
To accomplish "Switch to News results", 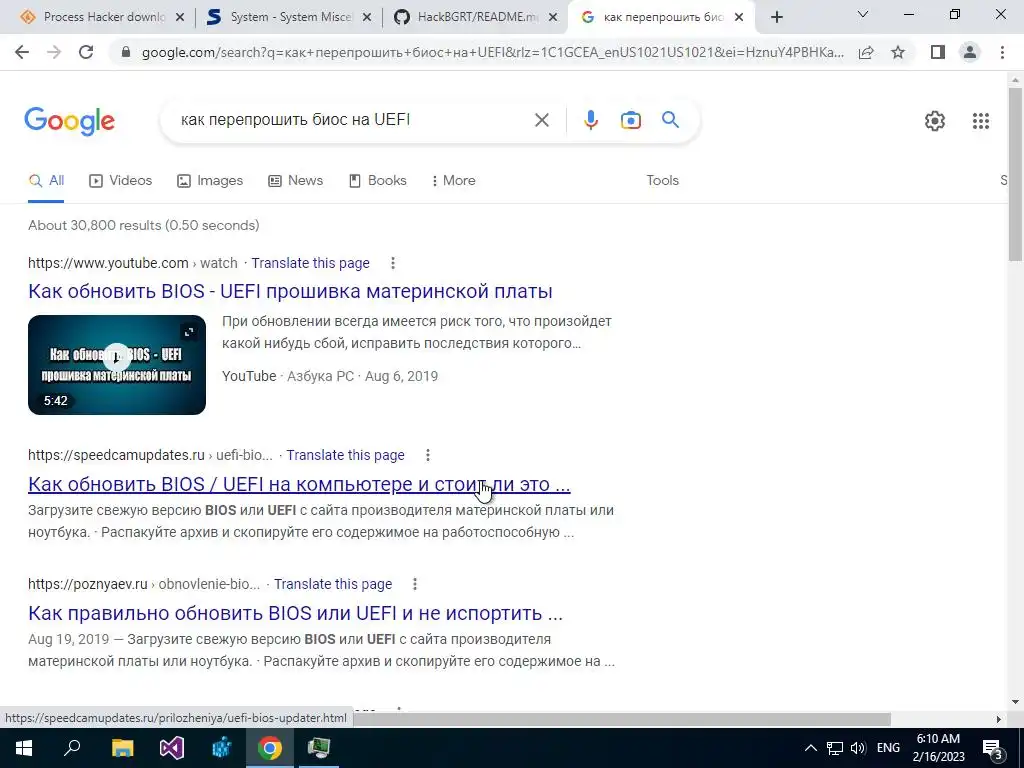I will click(295, 181).
